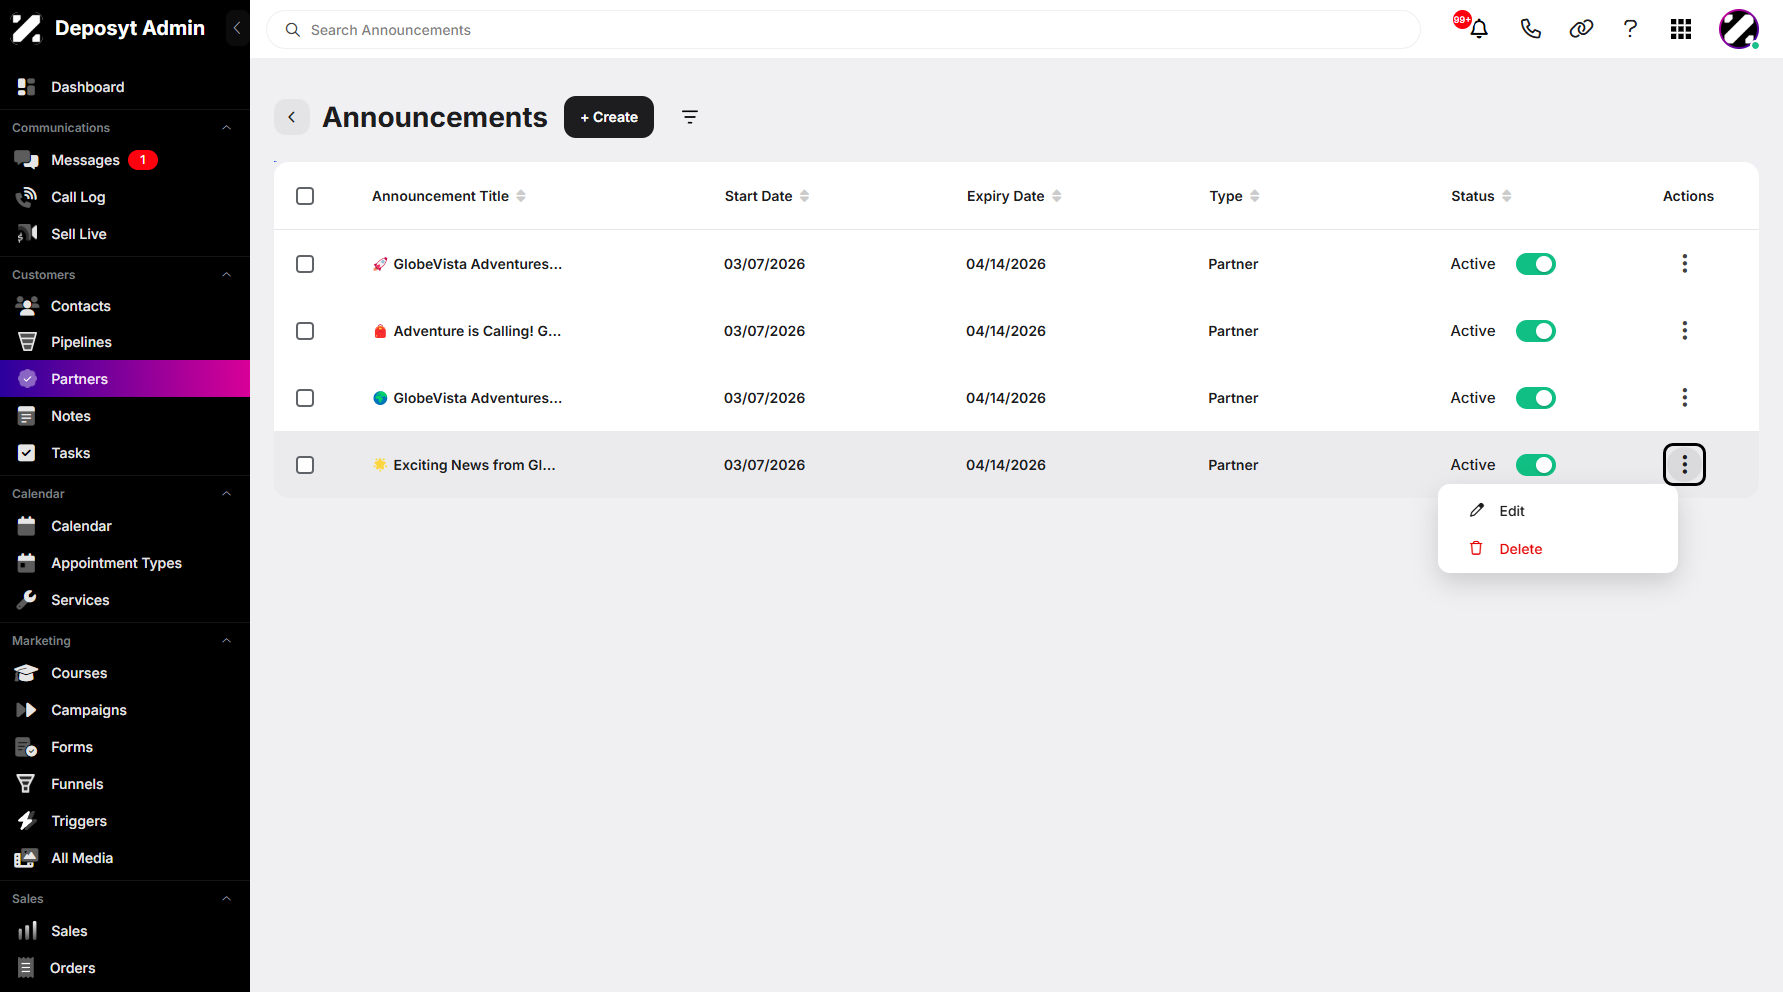Viewport: 1783px width, 992px height.
Task: Click the red Messages count badge
Action: [x=143, y=160]
